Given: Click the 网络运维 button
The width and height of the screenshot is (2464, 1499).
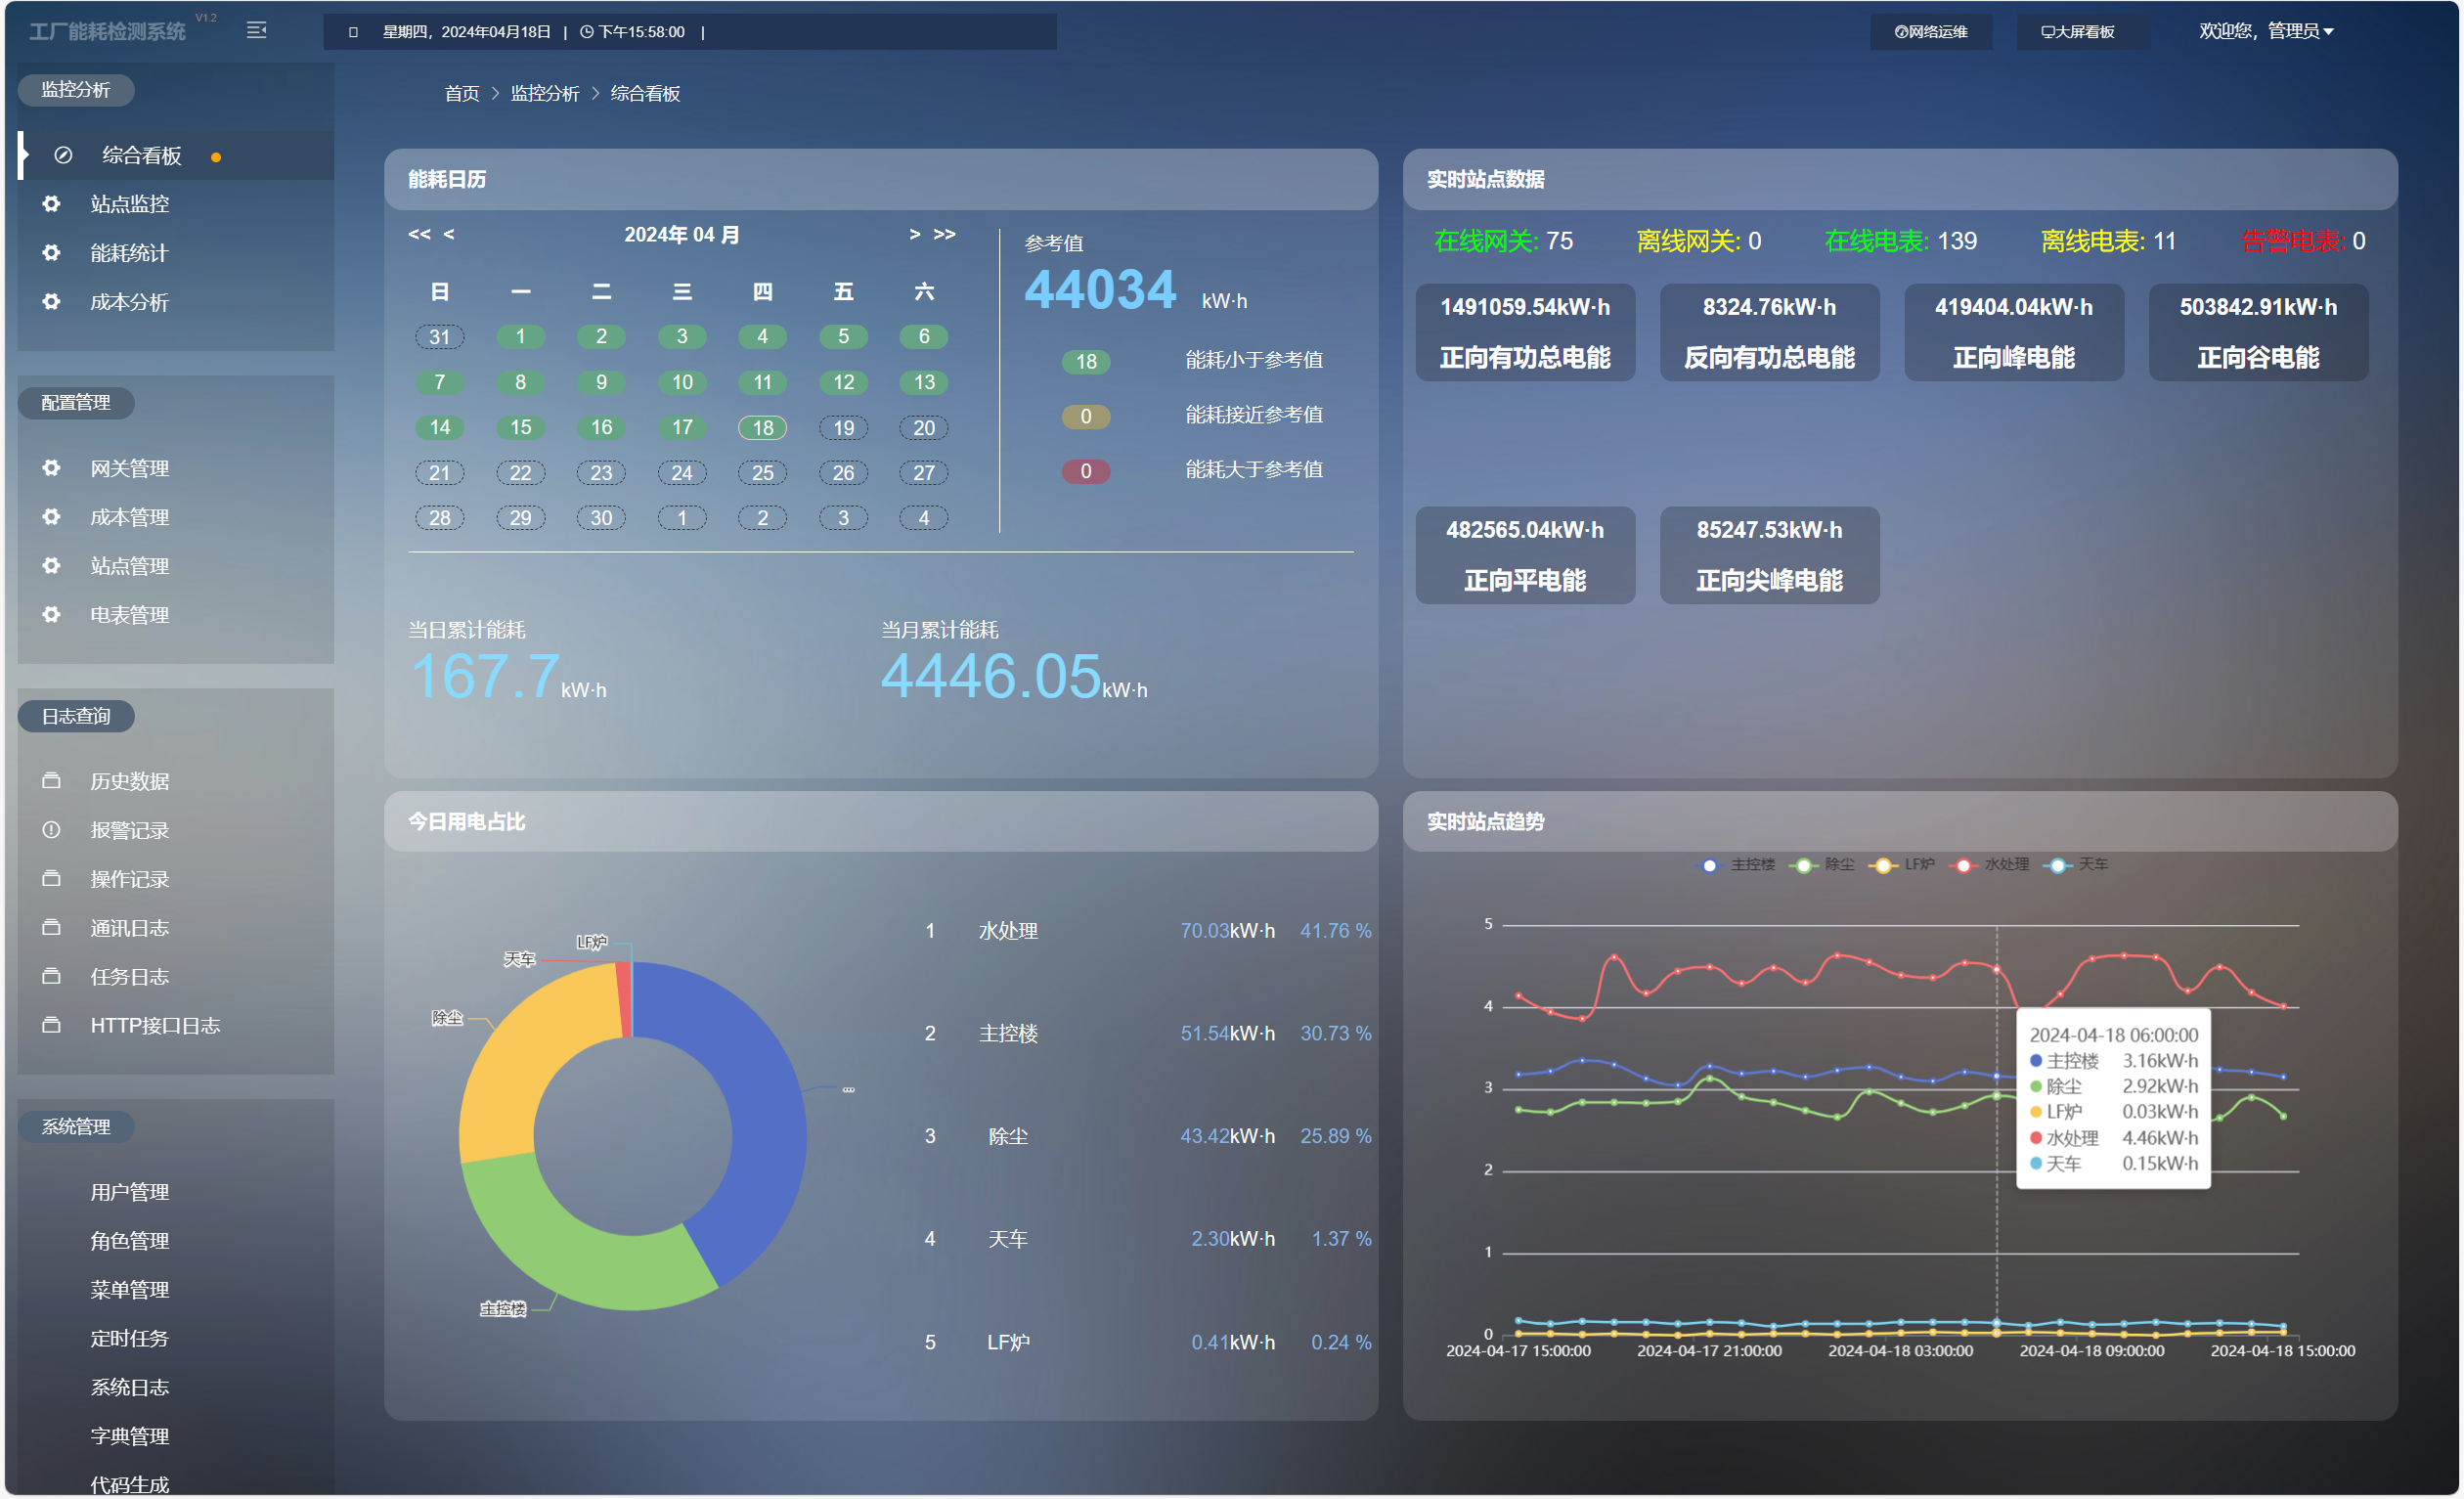Looking at the screenshot, I should tap(1931, 31).
